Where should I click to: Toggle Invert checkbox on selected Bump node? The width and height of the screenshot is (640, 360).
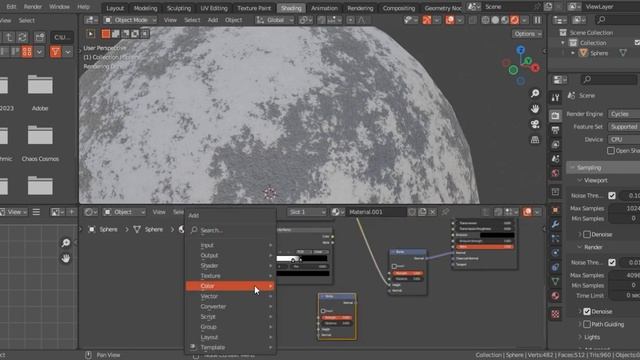pos(323,311)
